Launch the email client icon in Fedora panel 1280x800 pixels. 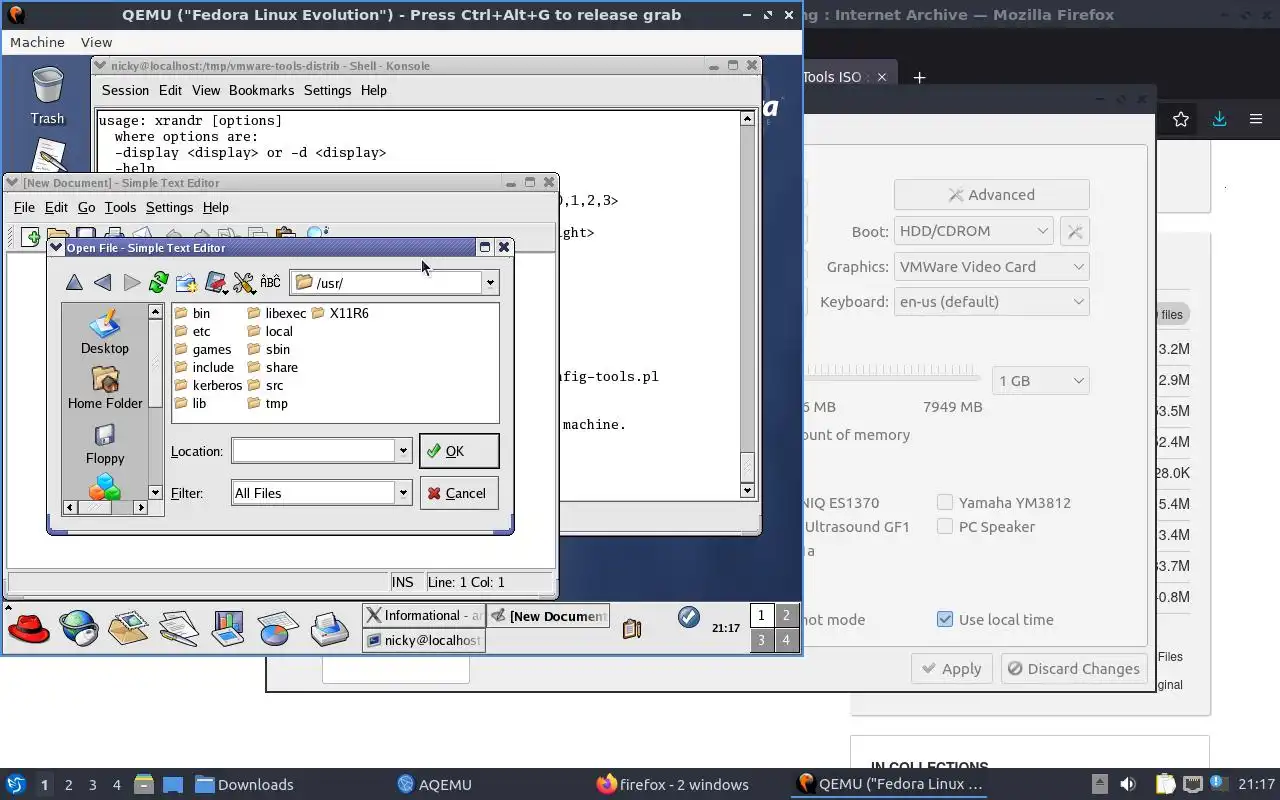128,628
